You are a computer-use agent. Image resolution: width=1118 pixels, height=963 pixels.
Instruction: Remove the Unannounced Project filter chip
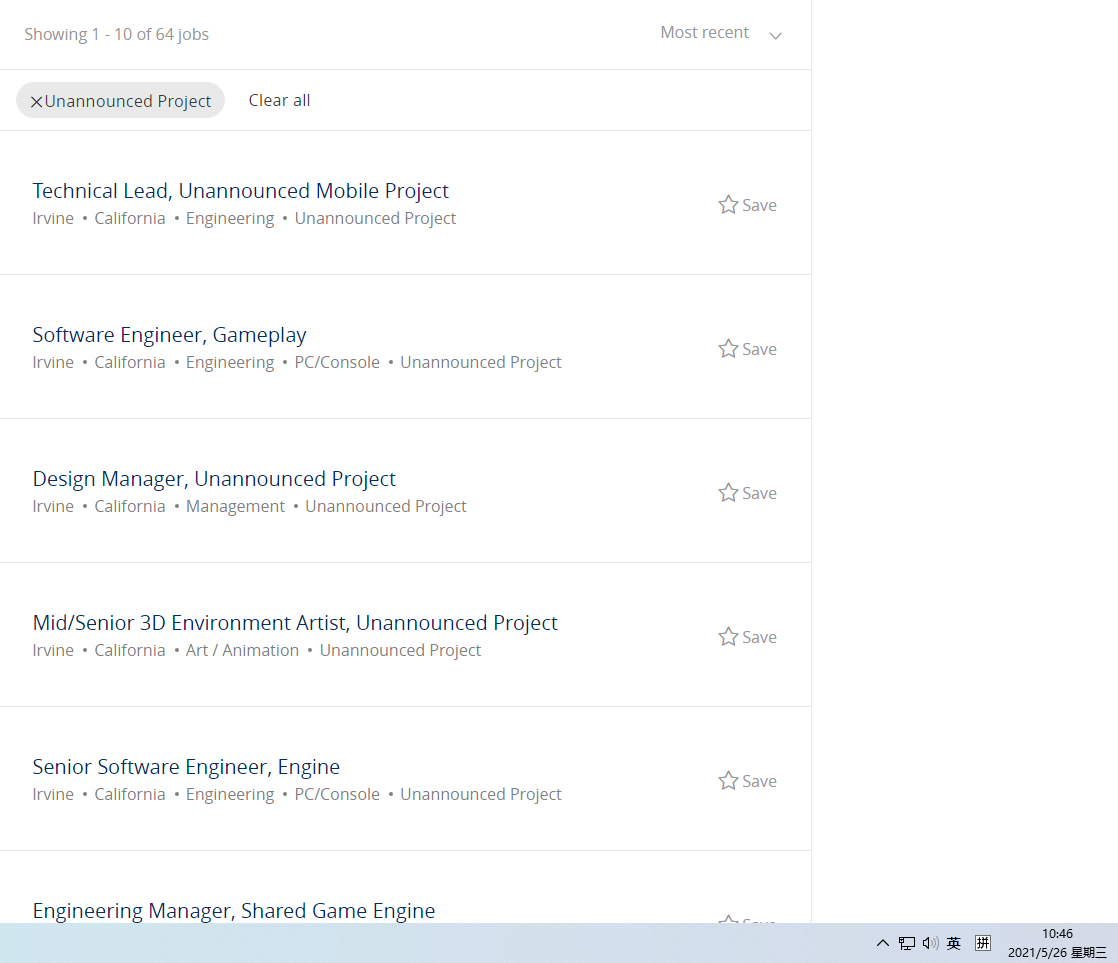pyautogui.click(x=36, y=101)
